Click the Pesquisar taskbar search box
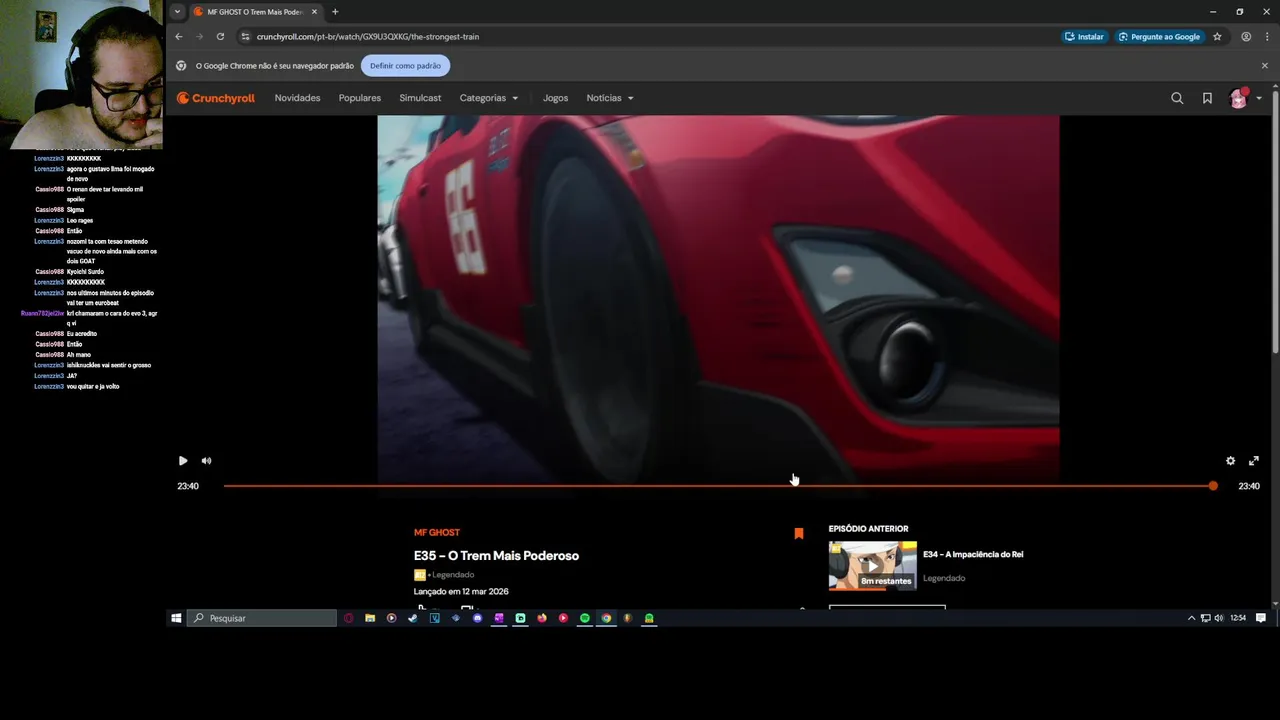Screen dimensions: 1280x720 (x=262, y=618)
